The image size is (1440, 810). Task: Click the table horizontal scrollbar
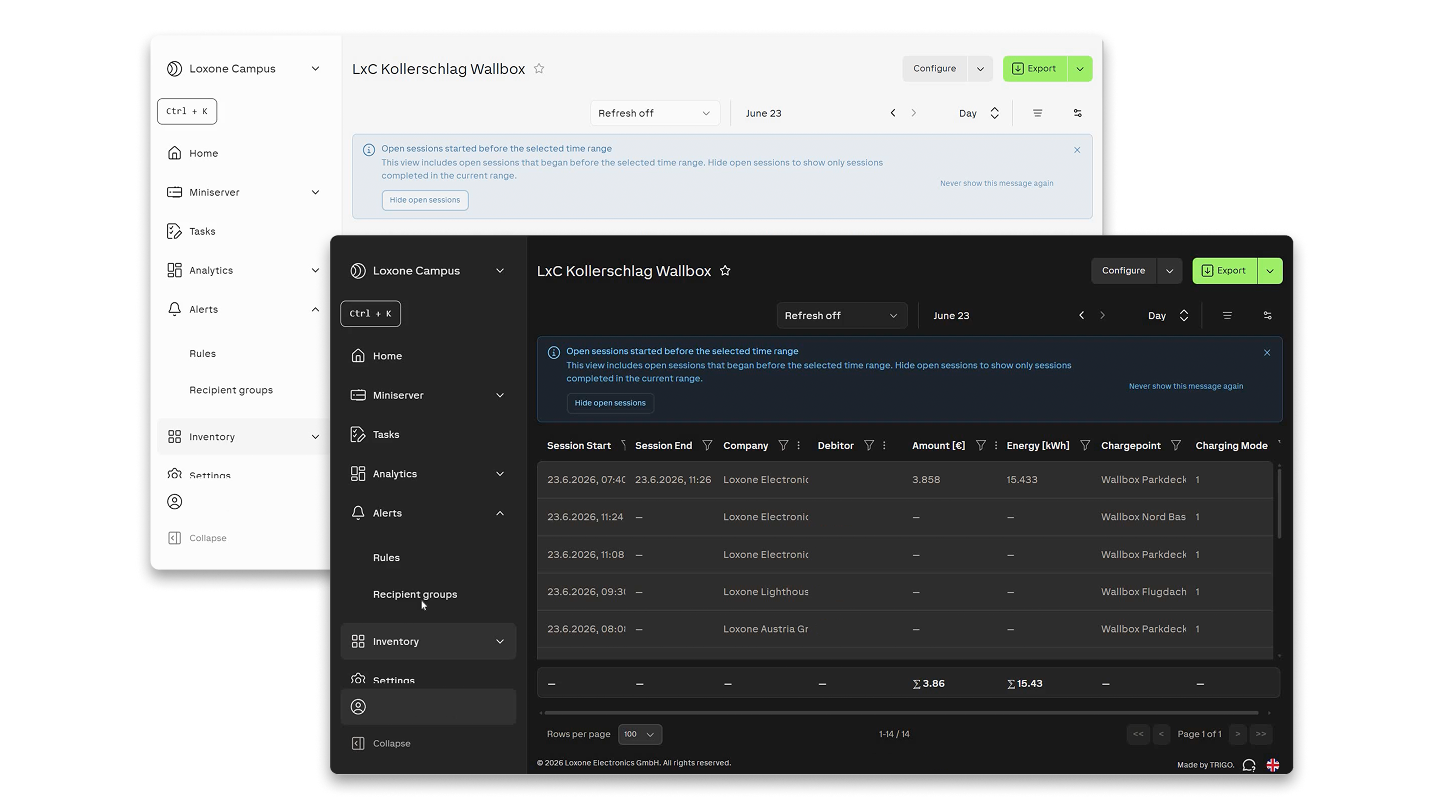(x=899, y=713)
